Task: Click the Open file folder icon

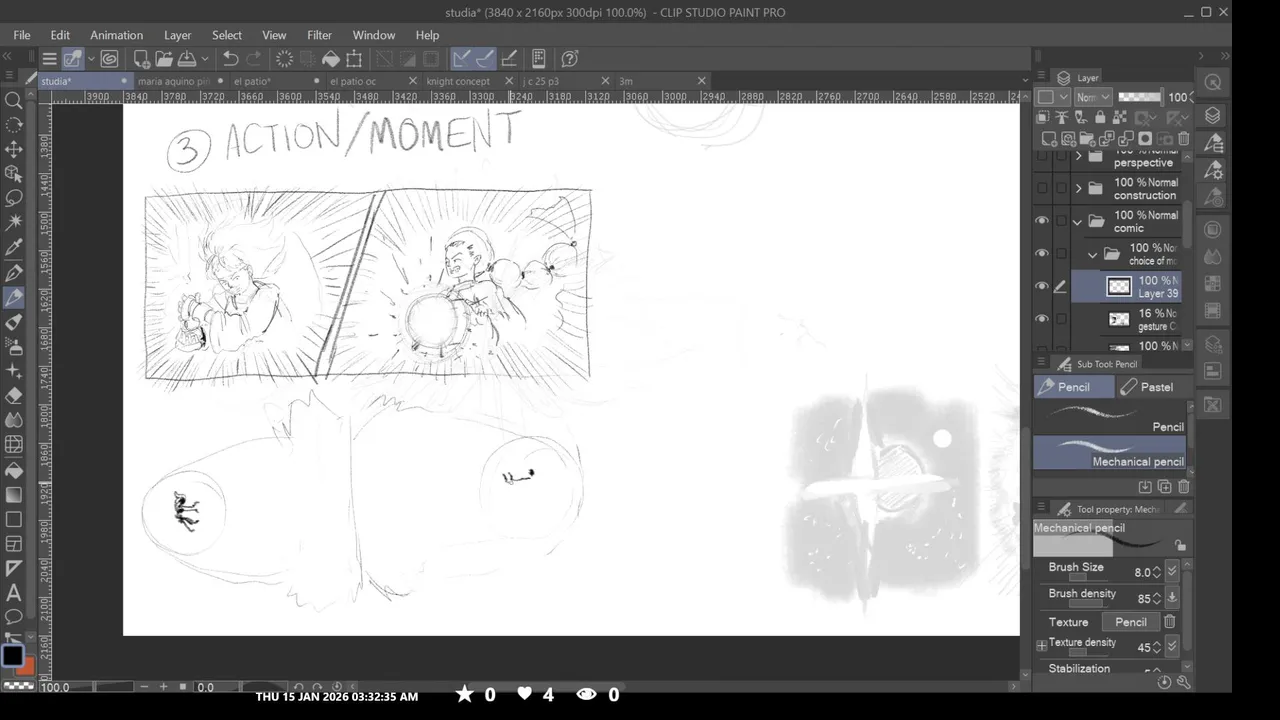Action: 163,59
